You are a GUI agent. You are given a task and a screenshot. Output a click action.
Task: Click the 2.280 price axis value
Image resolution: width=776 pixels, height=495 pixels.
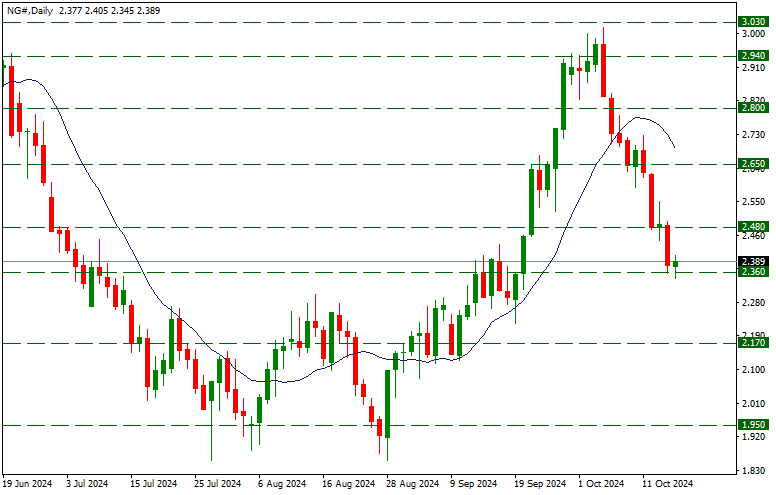(753, 302)
